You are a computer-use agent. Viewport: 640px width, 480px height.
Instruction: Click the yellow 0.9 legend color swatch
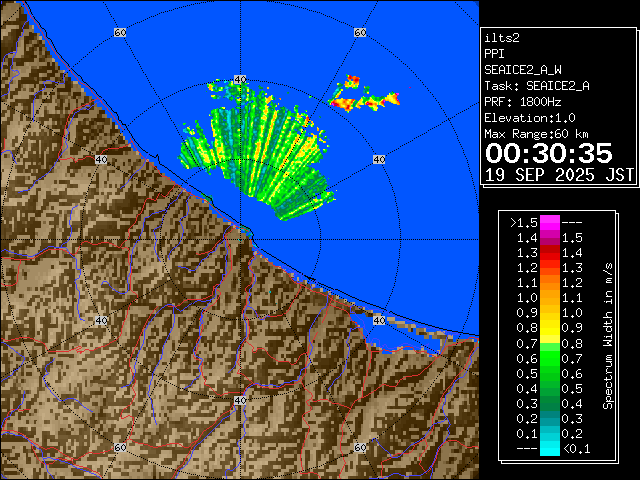[549, 327]
